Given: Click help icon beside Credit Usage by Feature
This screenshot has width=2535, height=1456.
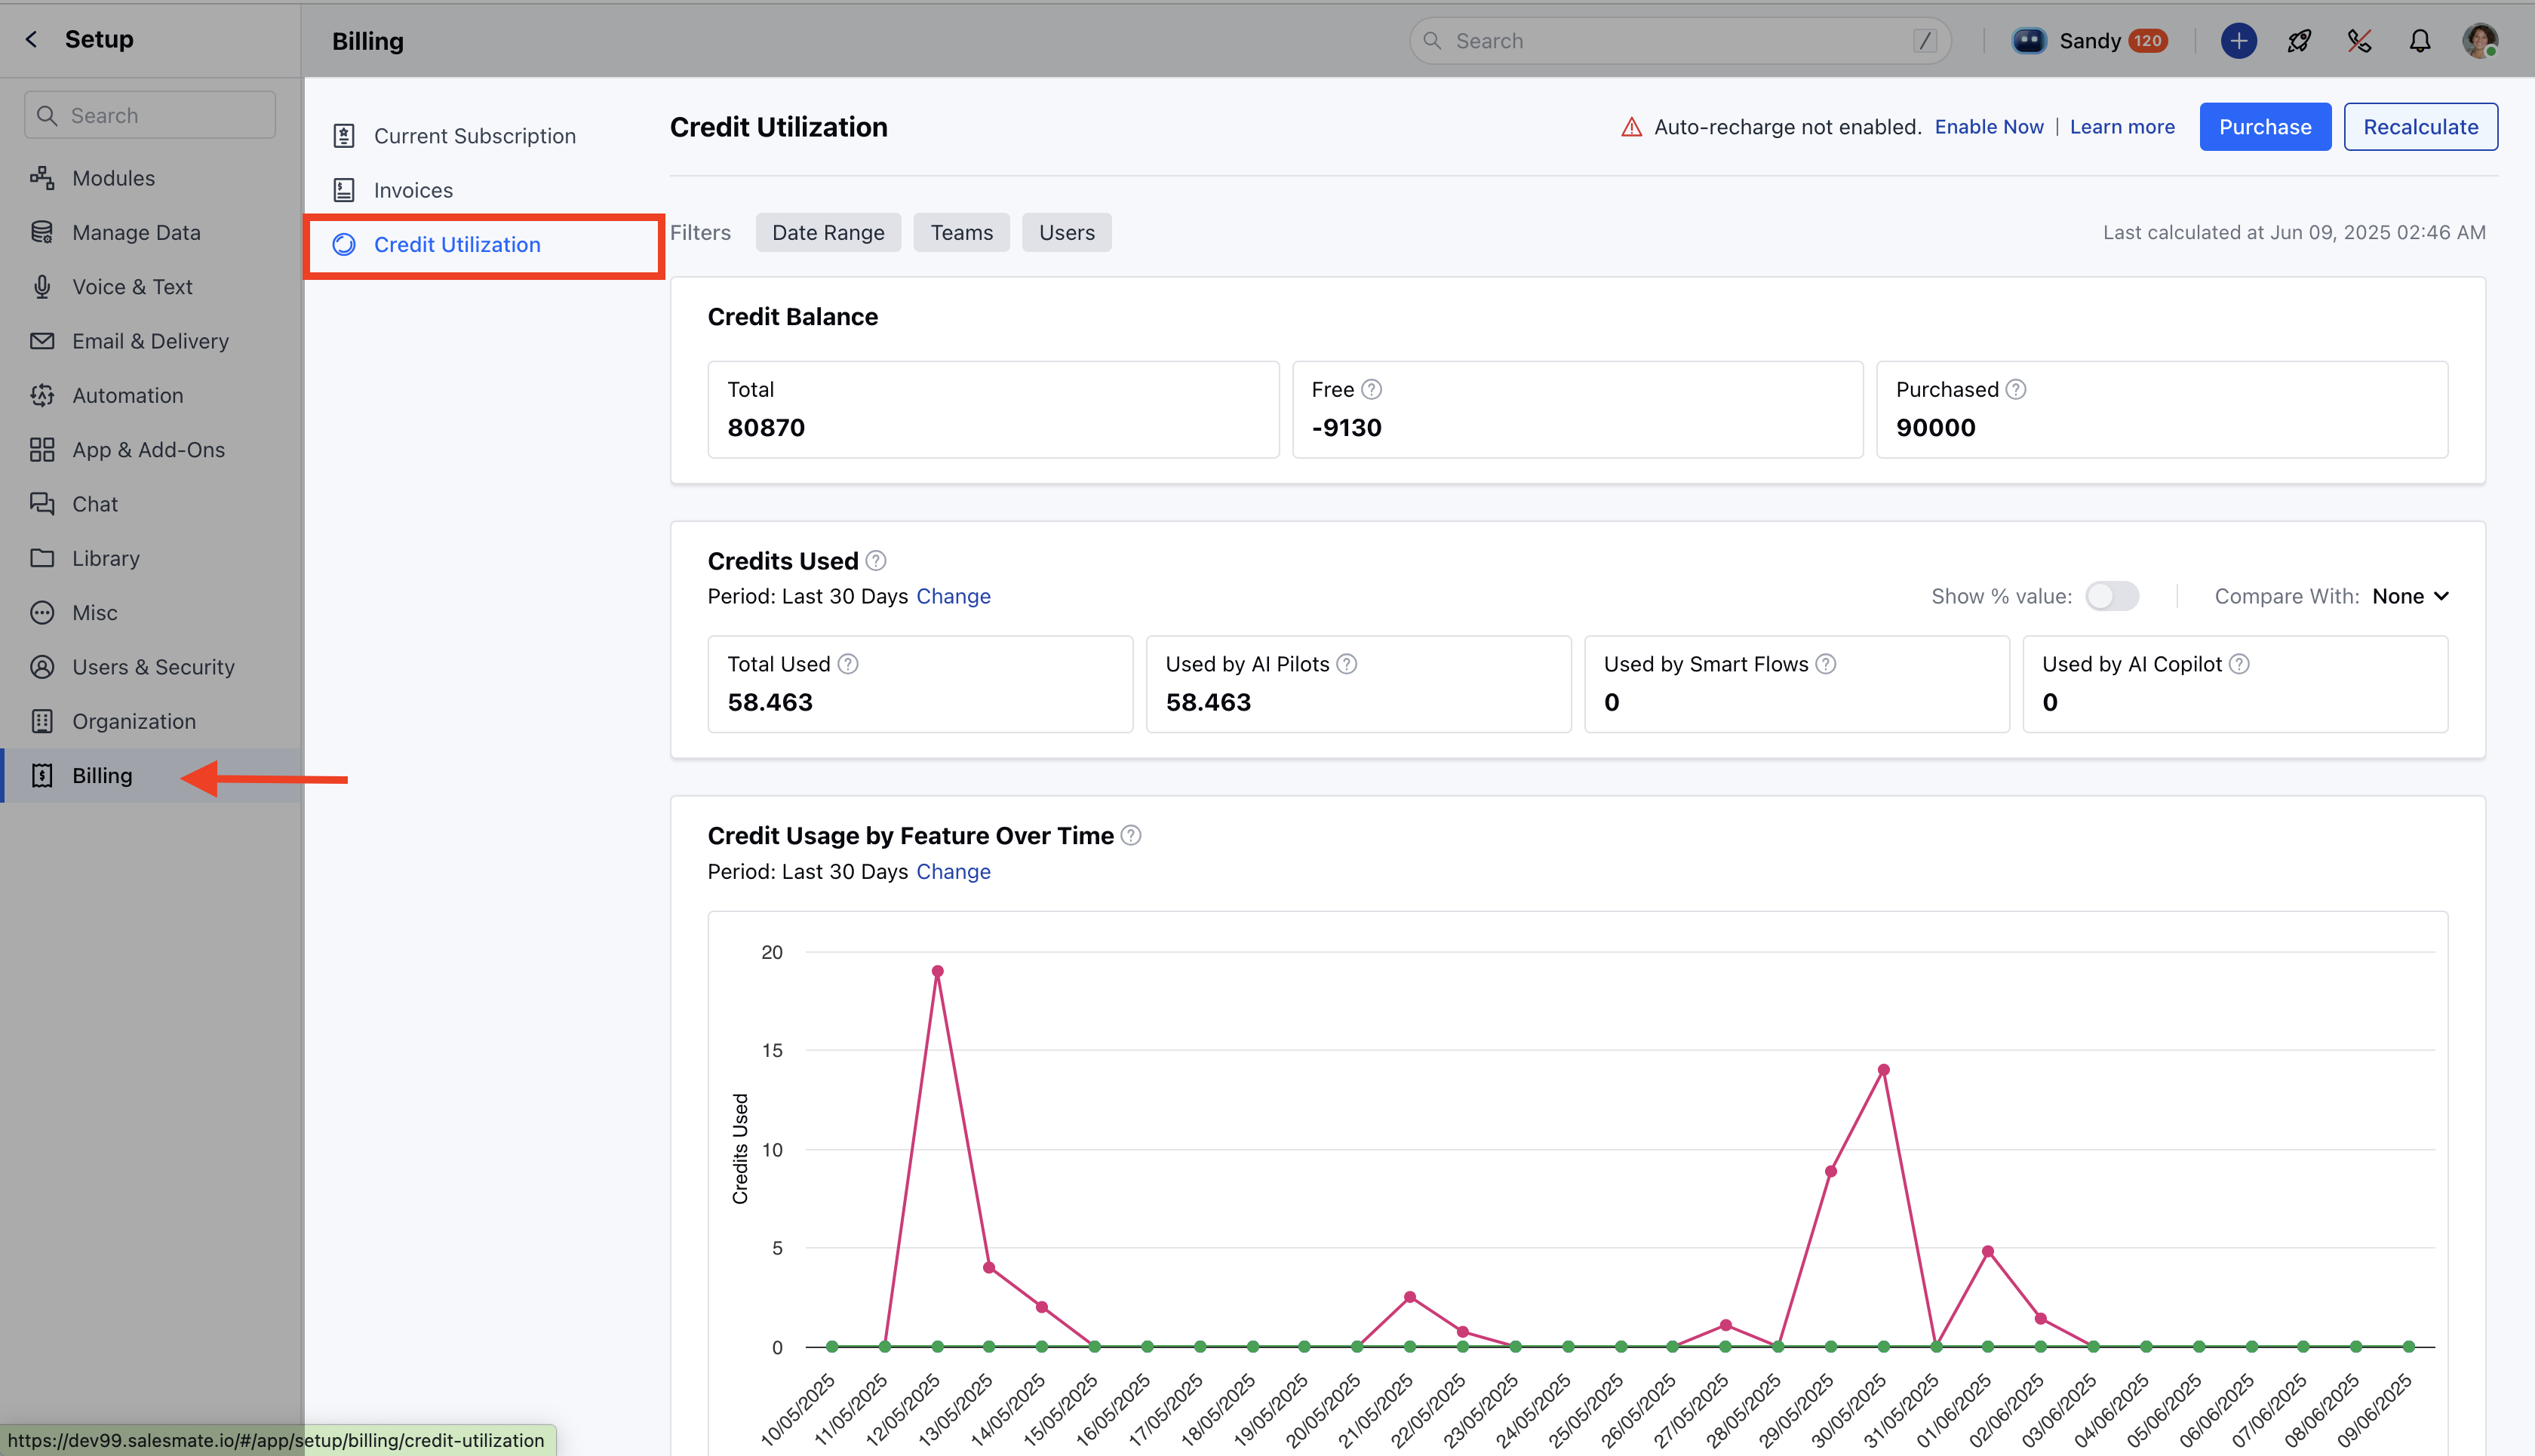Looking at the screenshot, I should coord(1131,835).
